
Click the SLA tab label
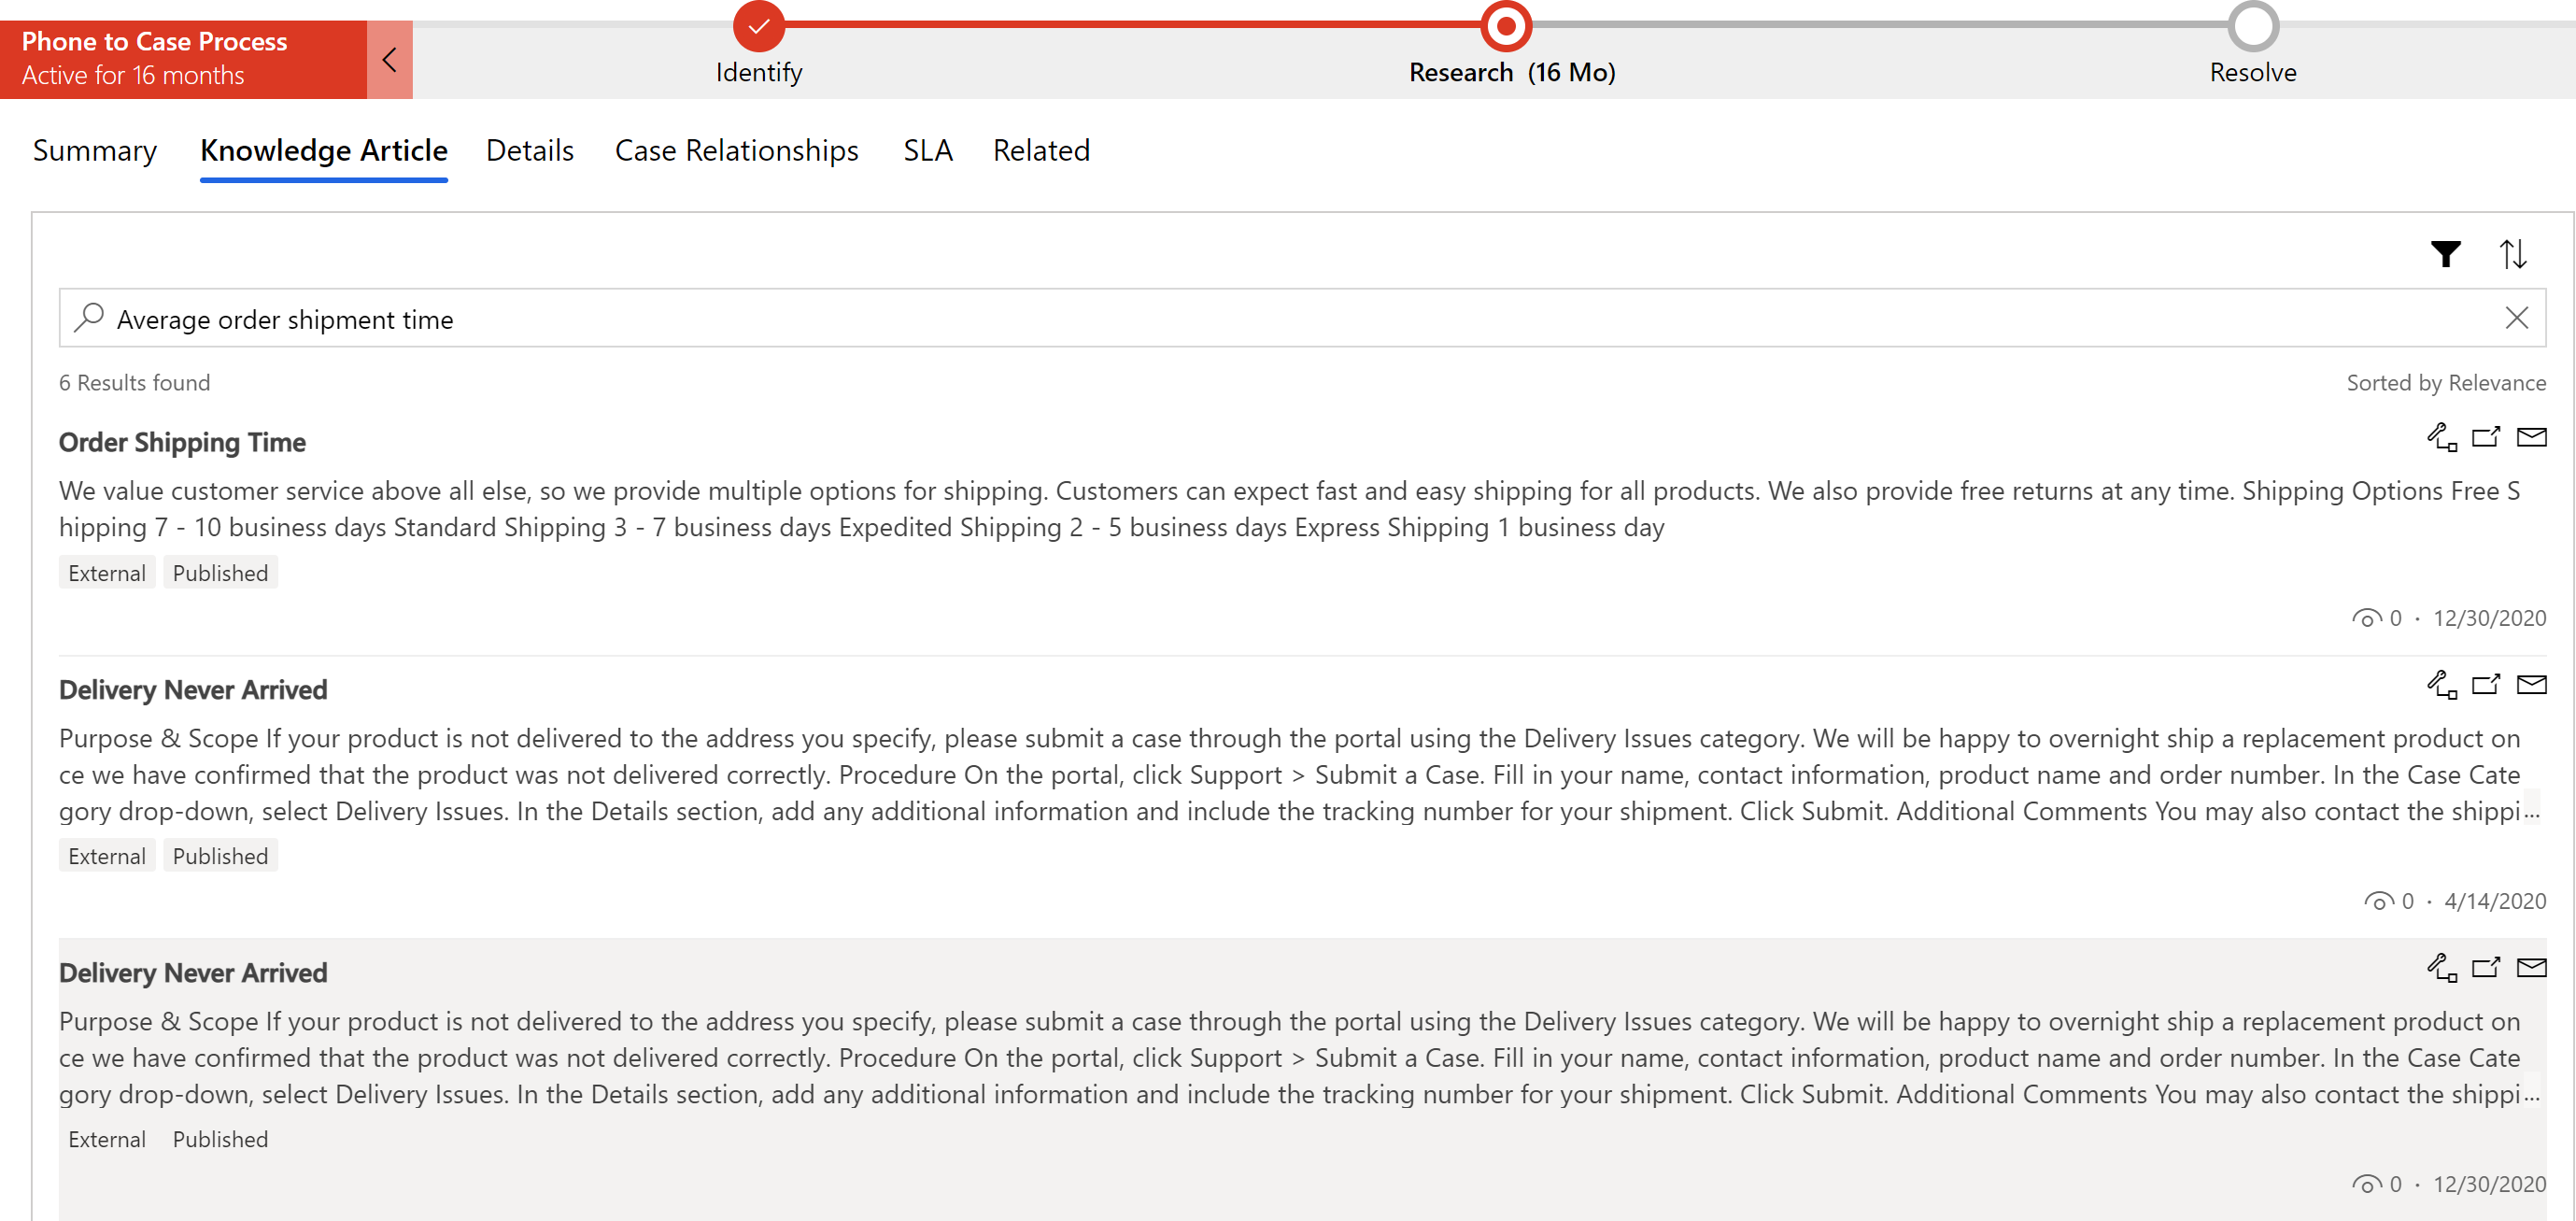click(x=925, y=151)
